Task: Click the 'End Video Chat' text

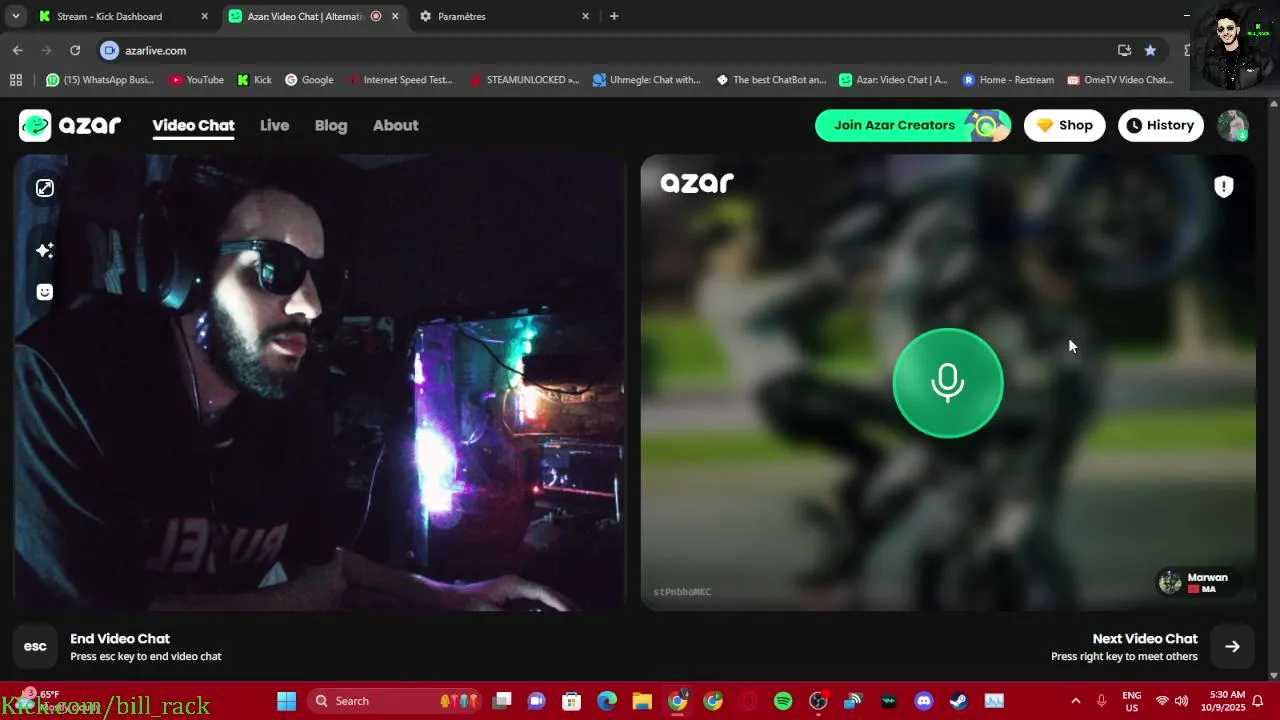Action: (120, 638)
